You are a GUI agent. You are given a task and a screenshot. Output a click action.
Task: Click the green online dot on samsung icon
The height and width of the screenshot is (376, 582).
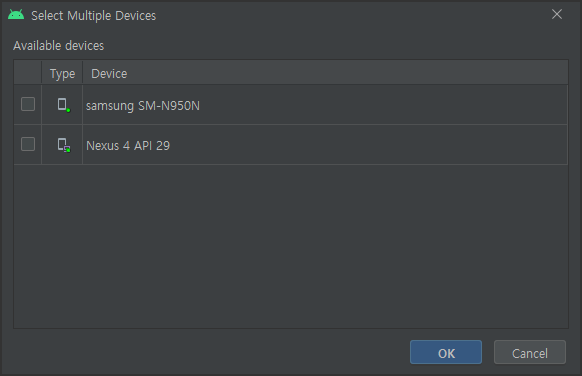coord(68,110)
